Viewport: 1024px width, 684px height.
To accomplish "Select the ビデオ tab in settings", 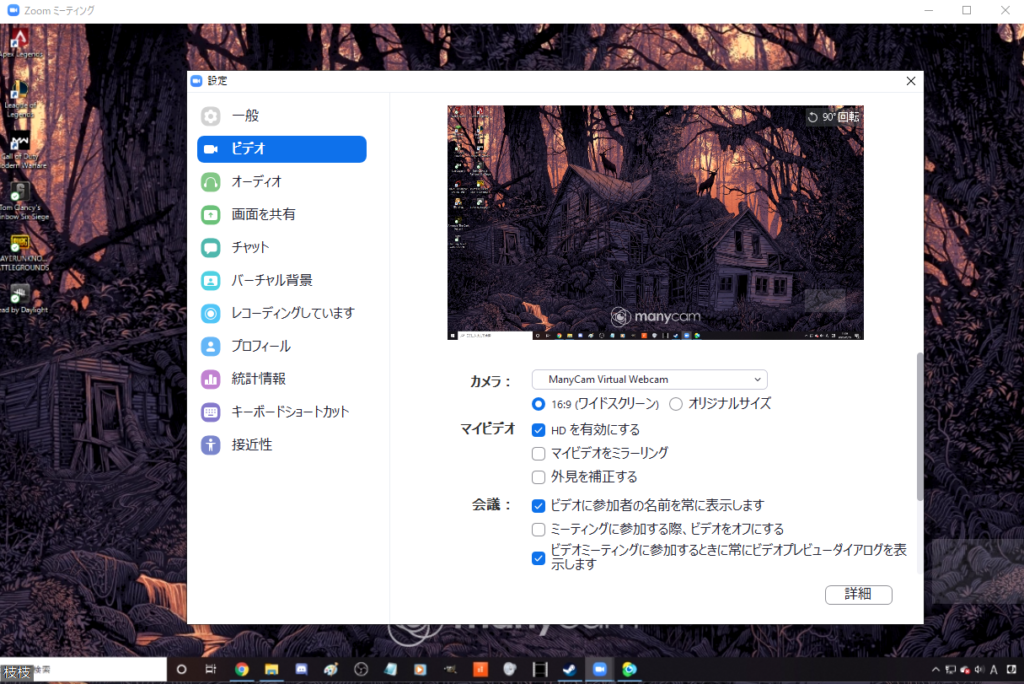I will pos(281,149).
